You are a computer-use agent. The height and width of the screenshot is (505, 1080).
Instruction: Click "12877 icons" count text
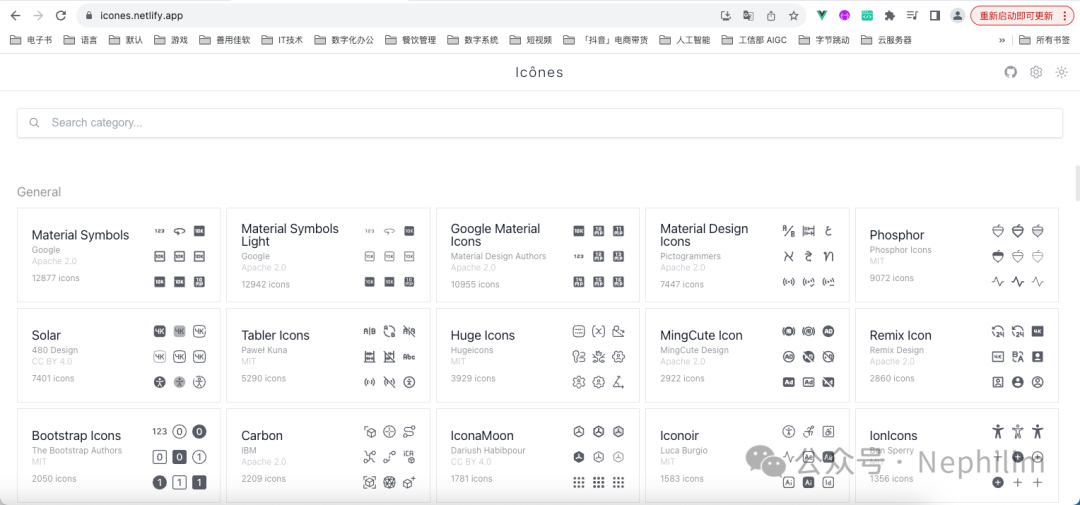click(56, 278)
